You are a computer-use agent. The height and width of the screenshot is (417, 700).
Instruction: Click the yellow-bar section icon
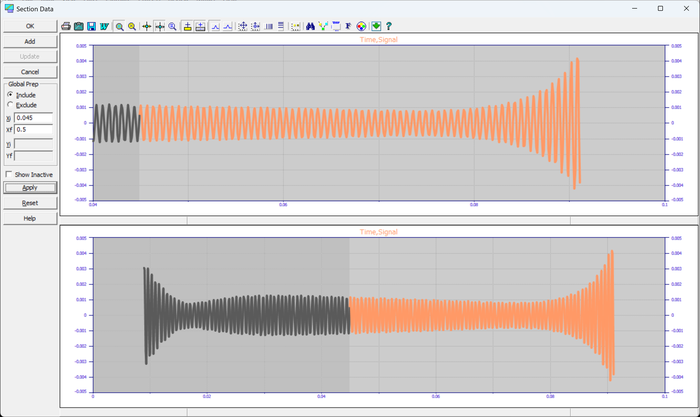click(188, 26)
